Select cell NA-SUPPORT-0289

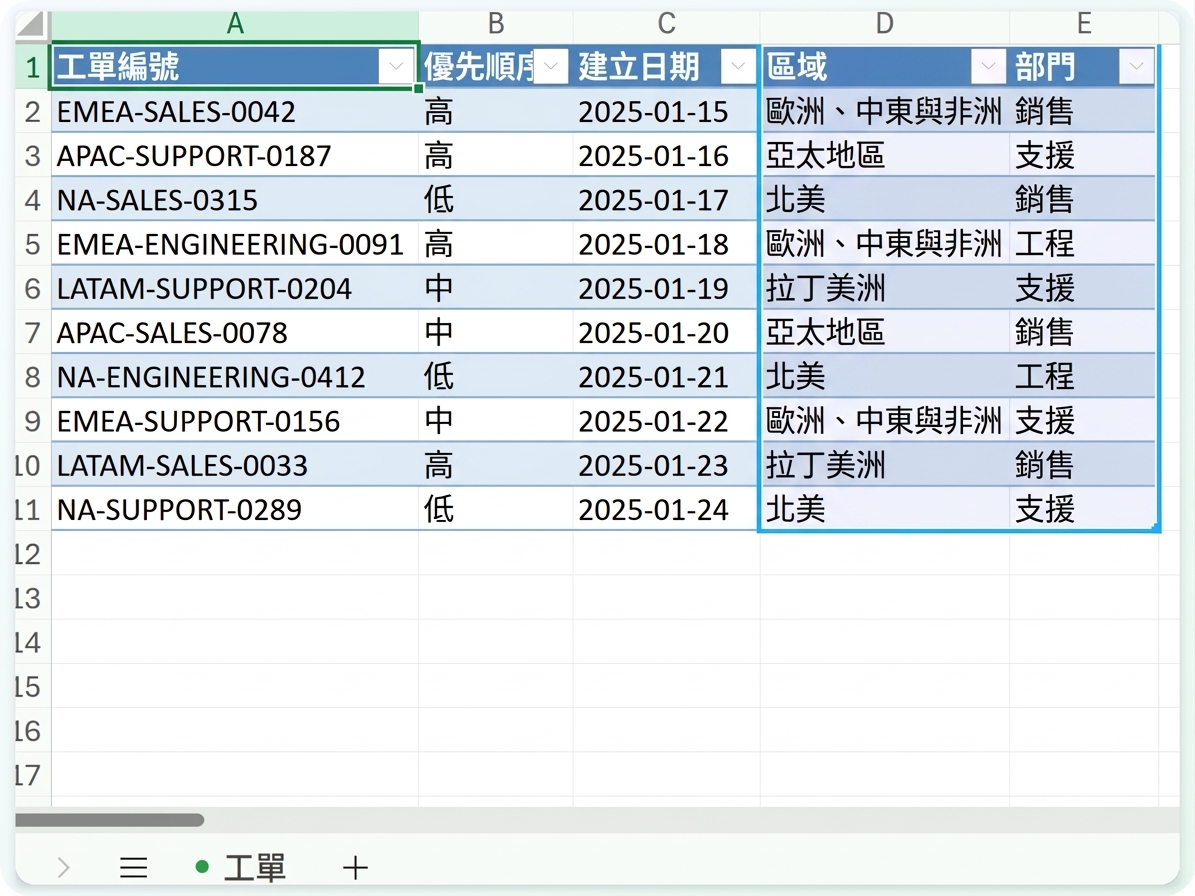[235, 509]
